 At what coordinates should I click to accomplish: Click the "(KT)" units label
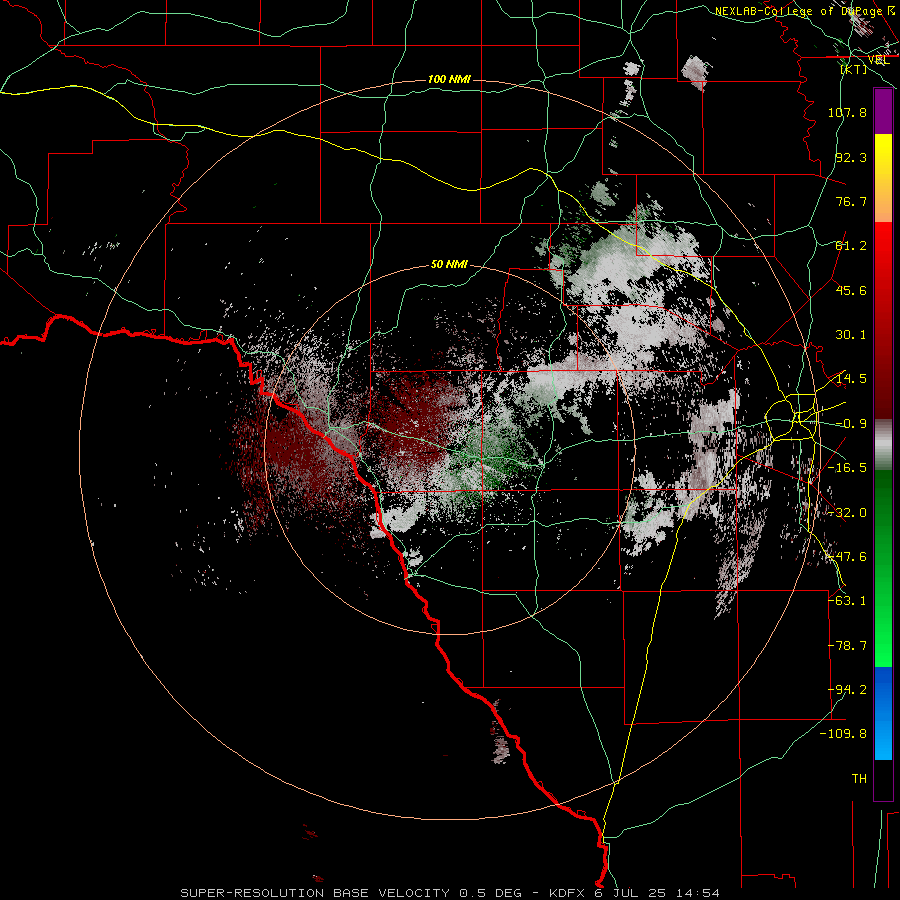[x=854, y=69]
